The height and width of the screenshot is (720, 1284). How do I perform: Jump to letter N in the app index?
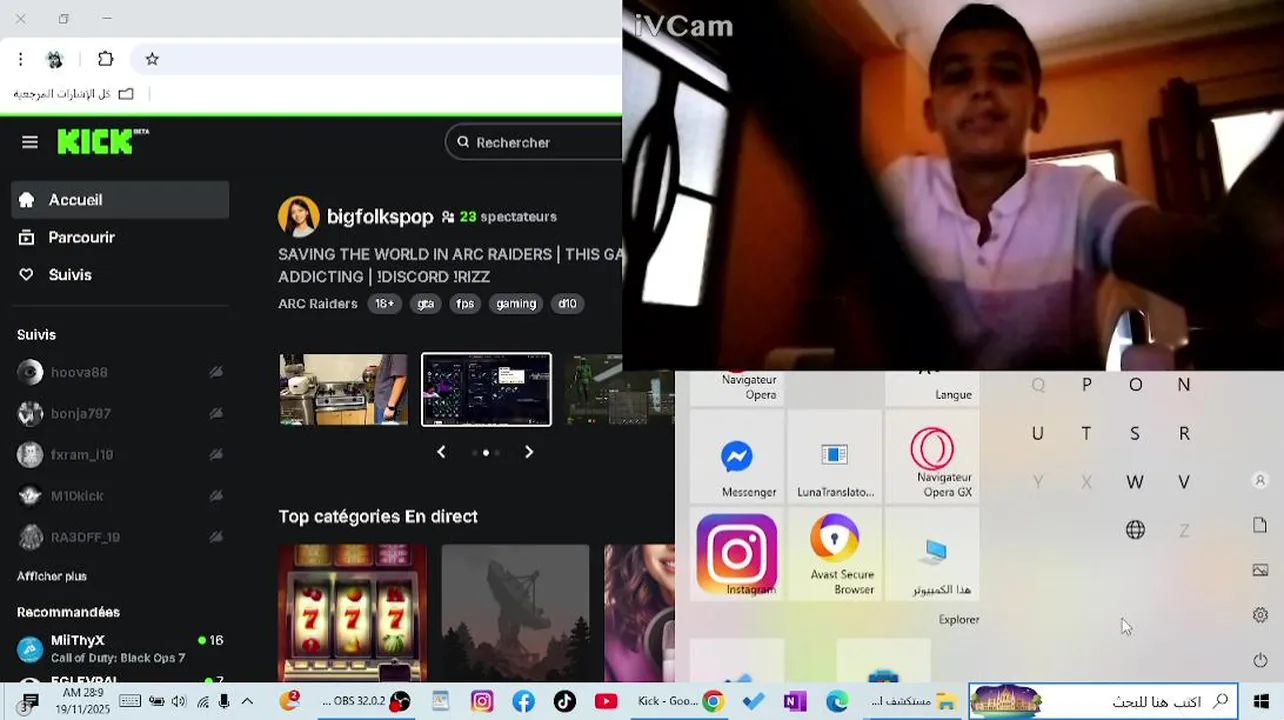pos(1184,385)
